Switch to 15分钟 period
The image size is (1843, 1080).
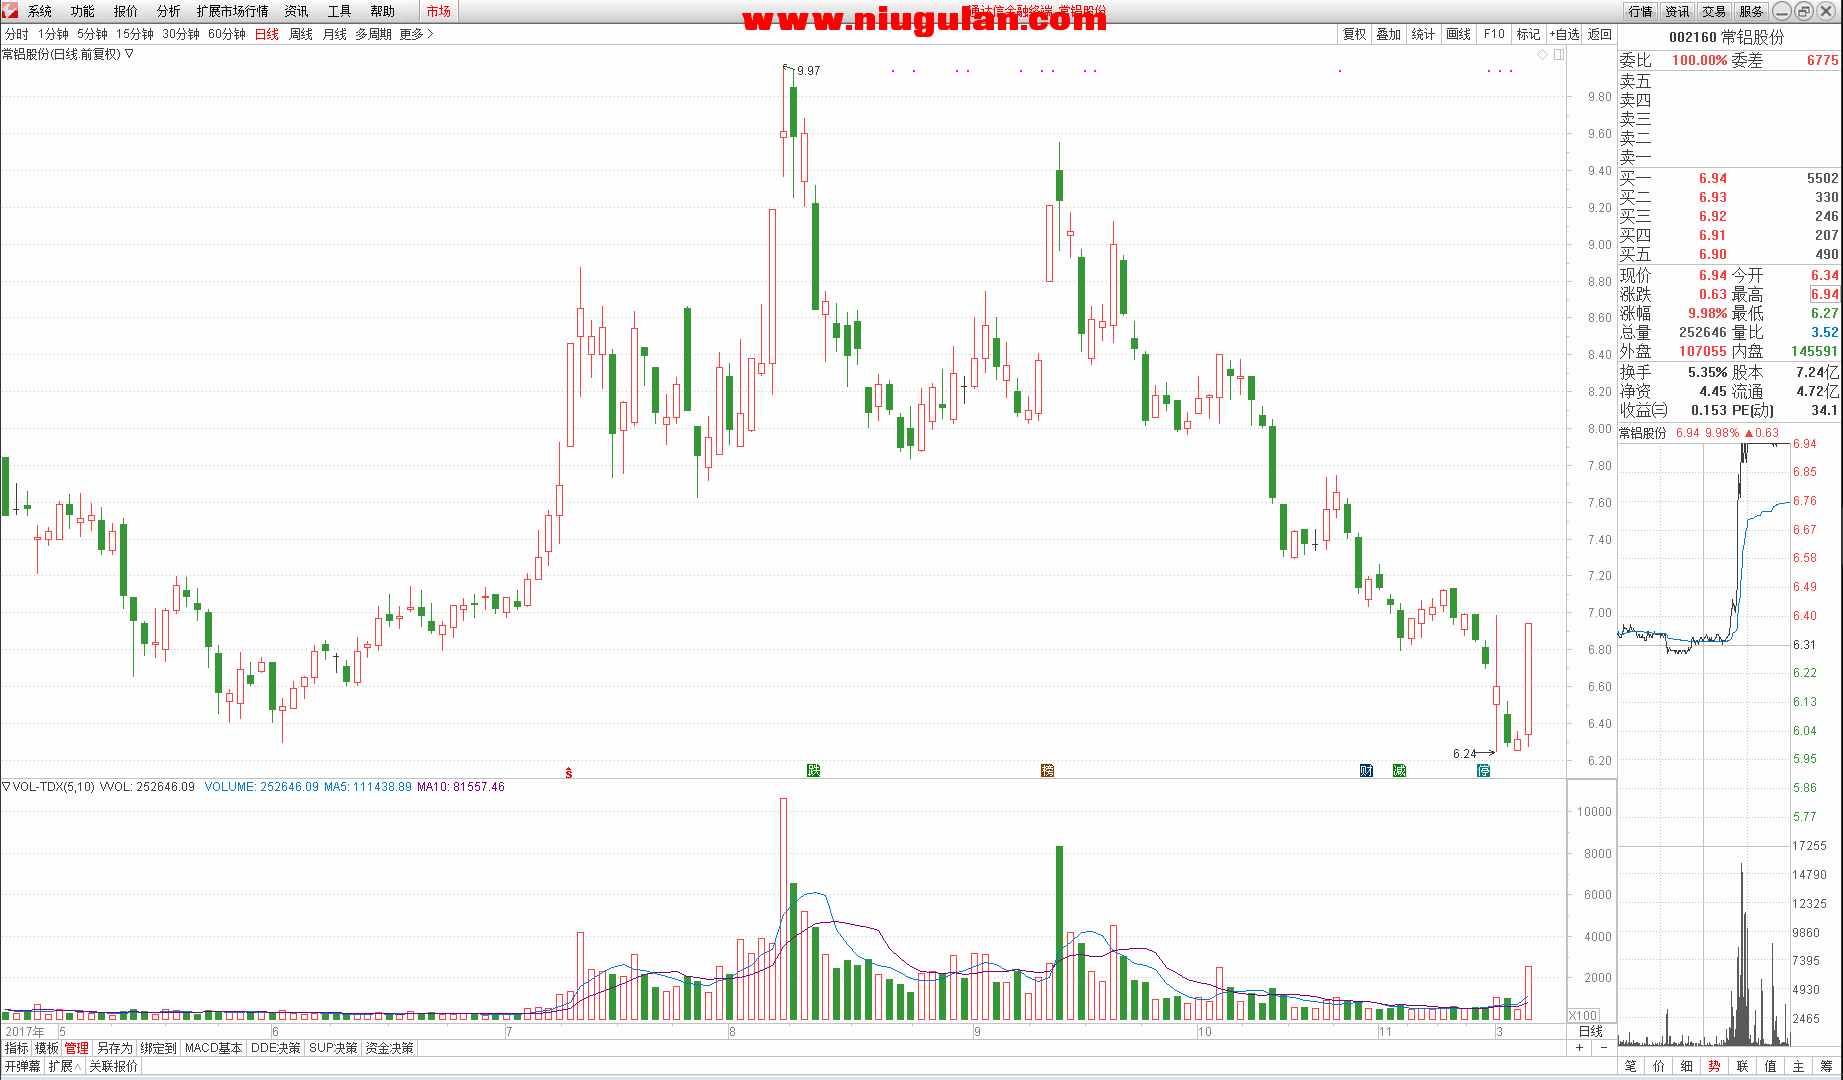[x=135, y=34]
